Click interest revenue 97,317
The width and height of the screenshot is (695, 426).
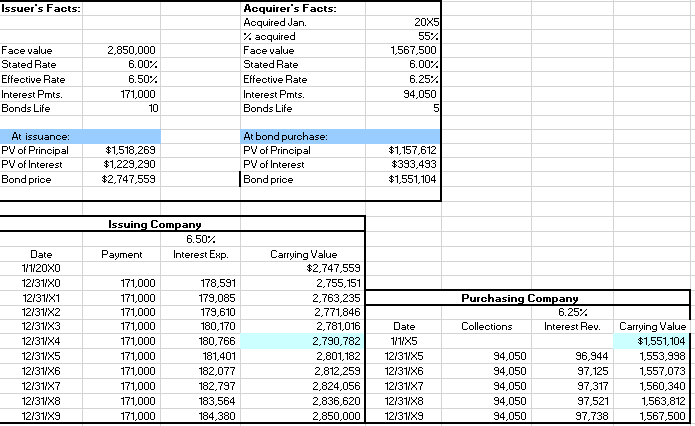[x=593, y=387]
